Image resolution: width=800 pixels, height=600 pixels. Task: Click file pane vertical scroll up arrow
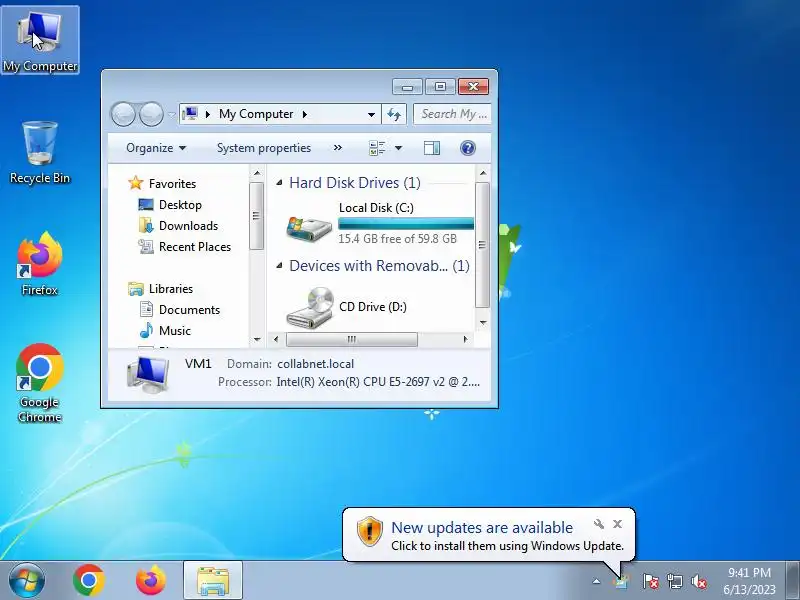point(483,173)
